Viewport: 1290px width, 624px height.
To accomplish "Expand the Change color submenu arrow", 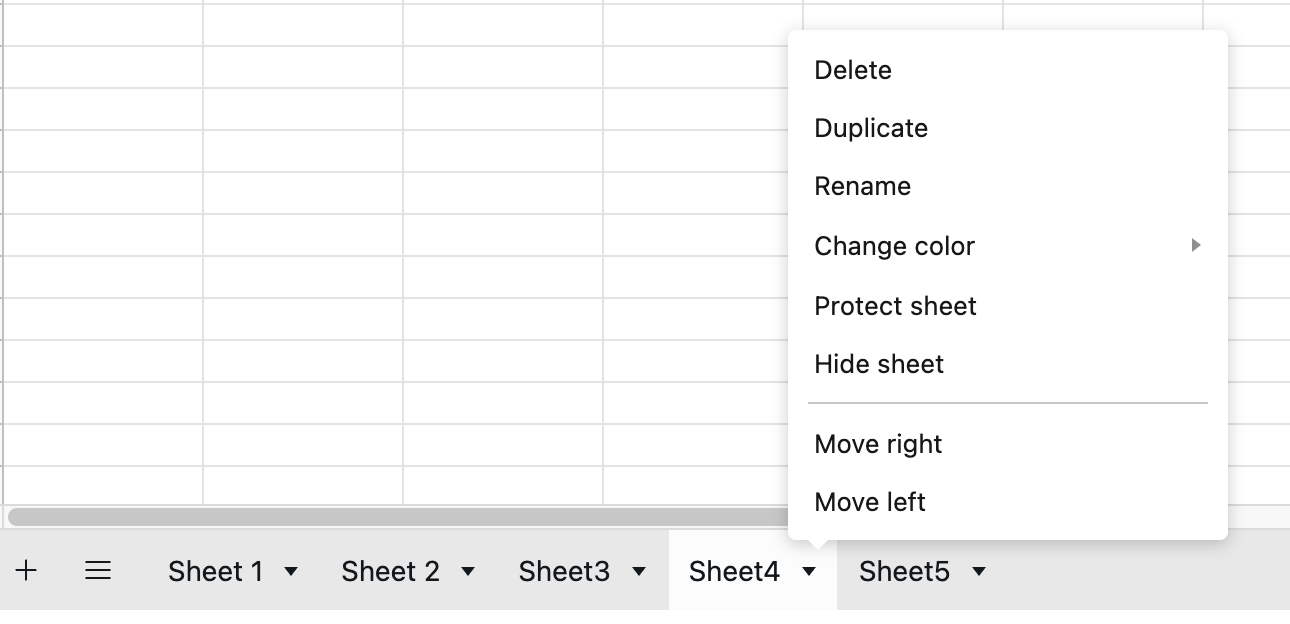I will (x=1195, y=246).
